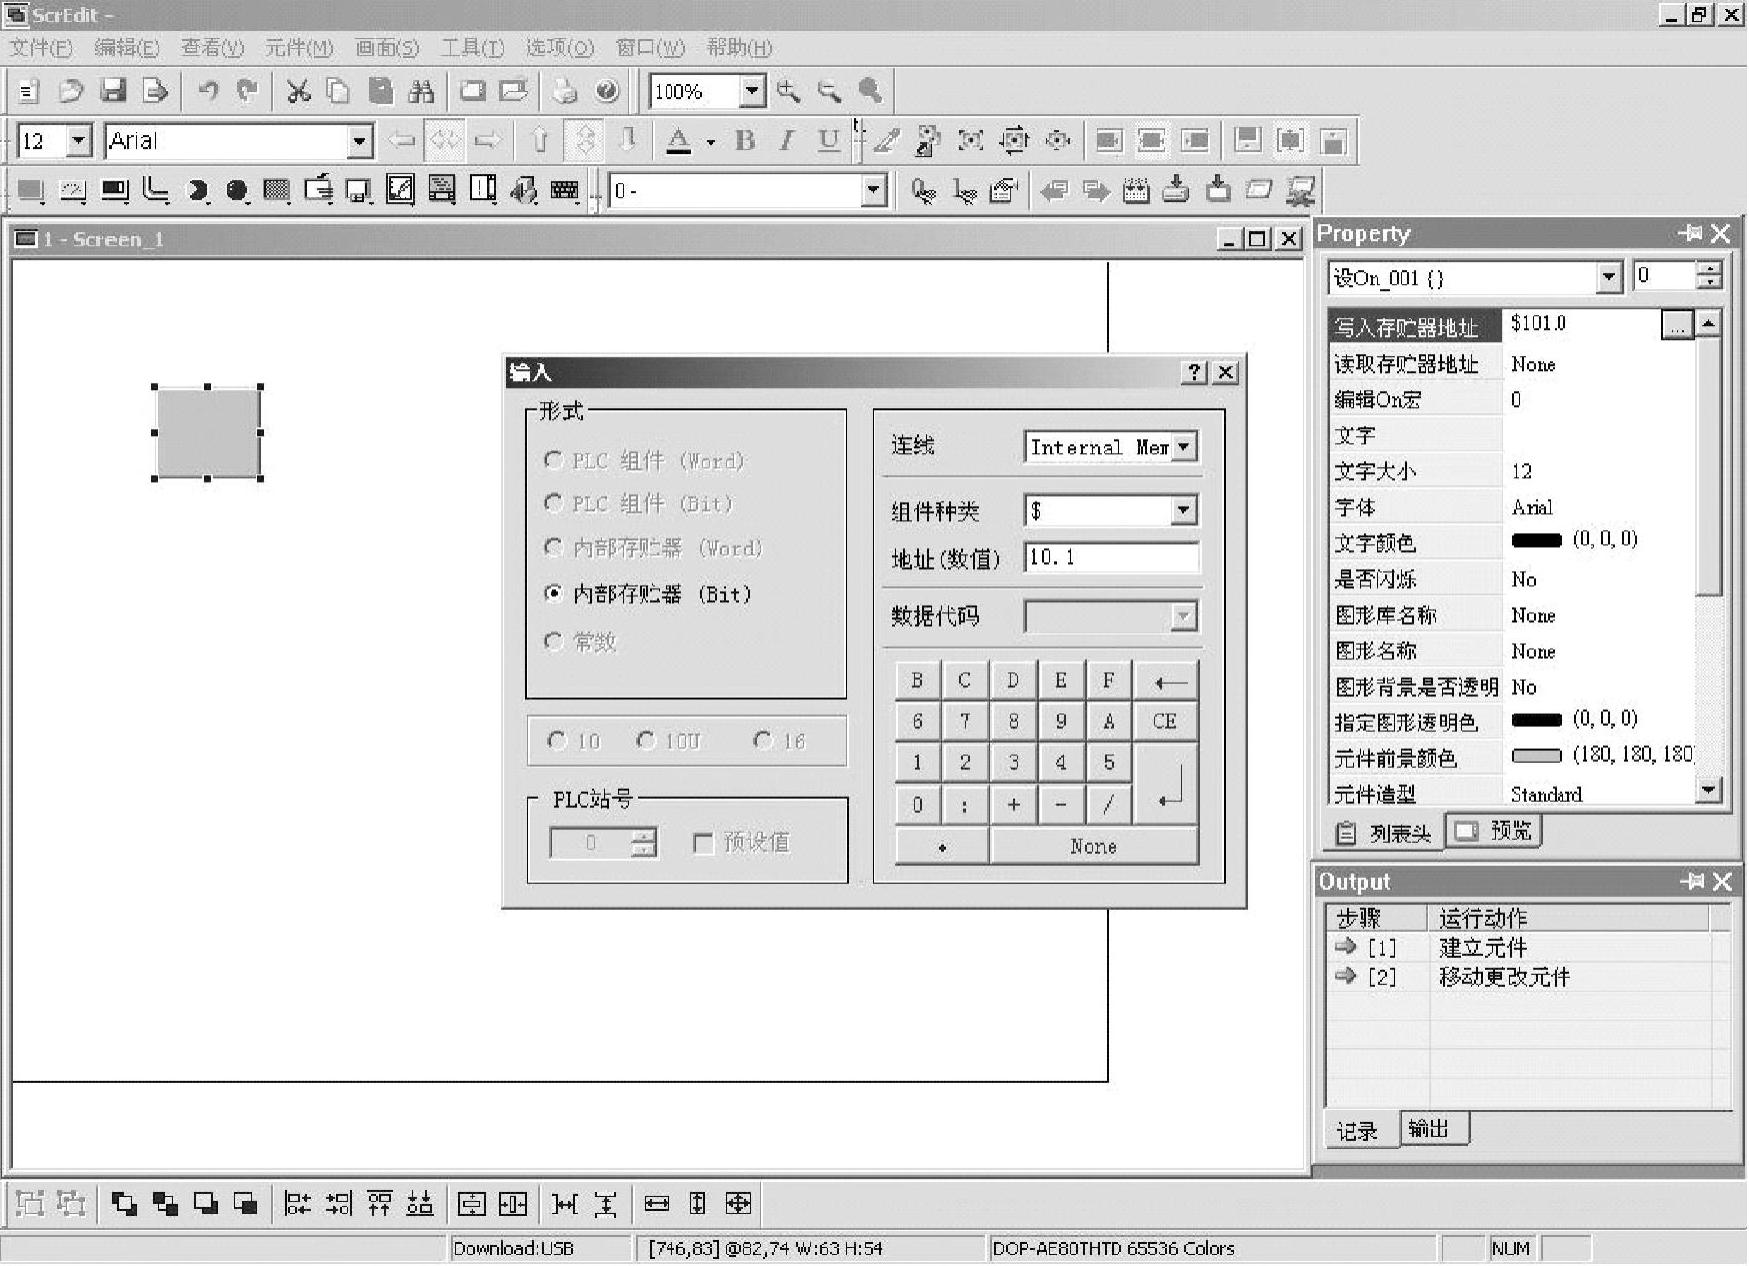Click the 元件前景颜色 gray swatch
This screenshot has width=1749, height=1266.
click(1536, 756)
